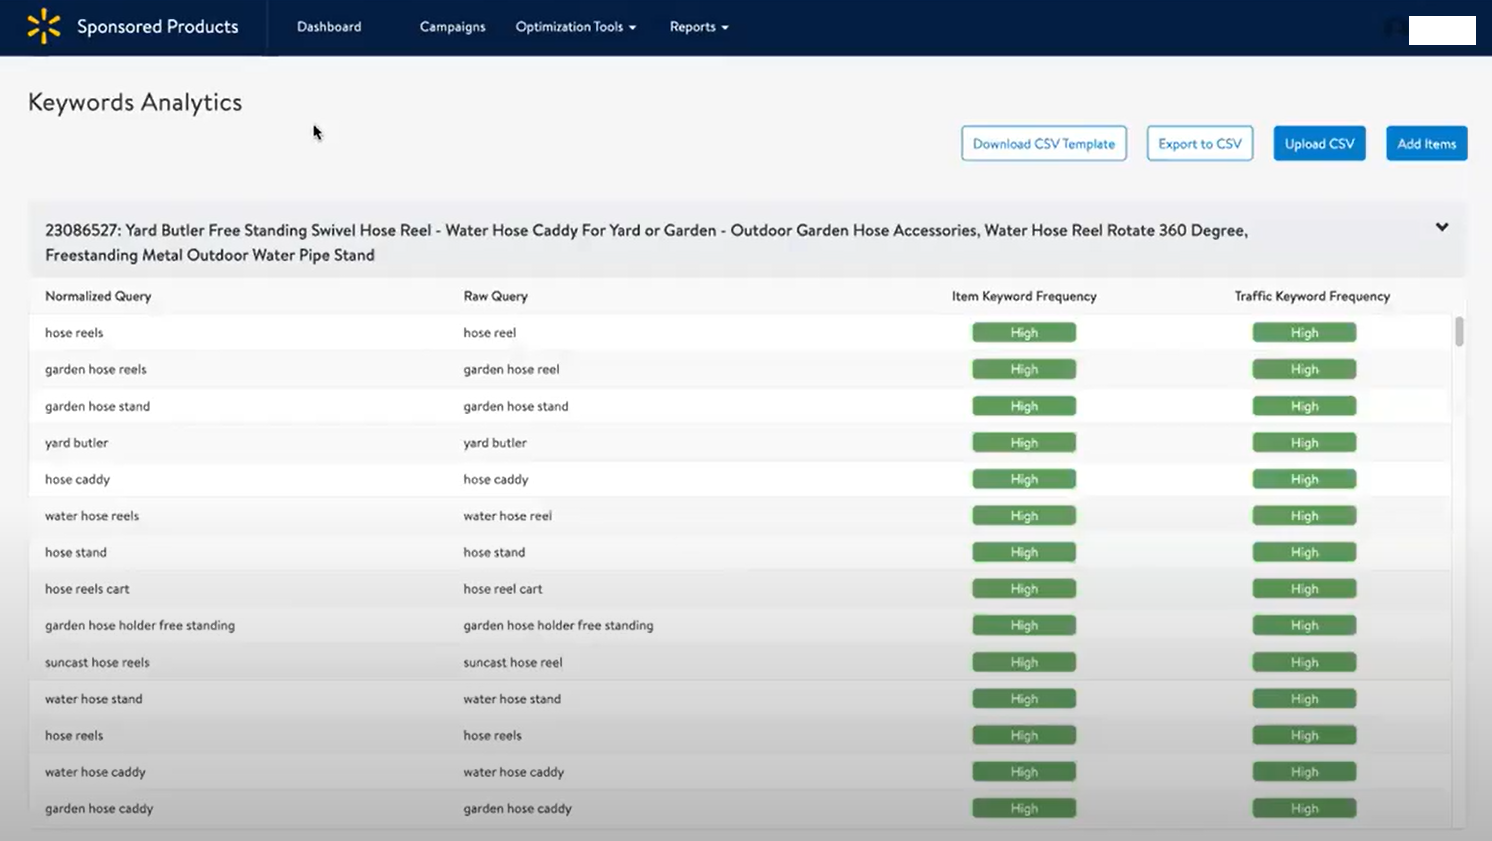Open the Optimization Tools dropdown menu

coord(576,27)
